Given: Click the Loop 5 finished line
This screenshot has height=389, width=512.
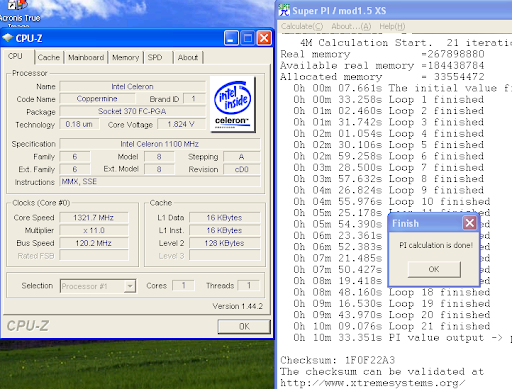Looking at the screenshot, I should [389, 145].
